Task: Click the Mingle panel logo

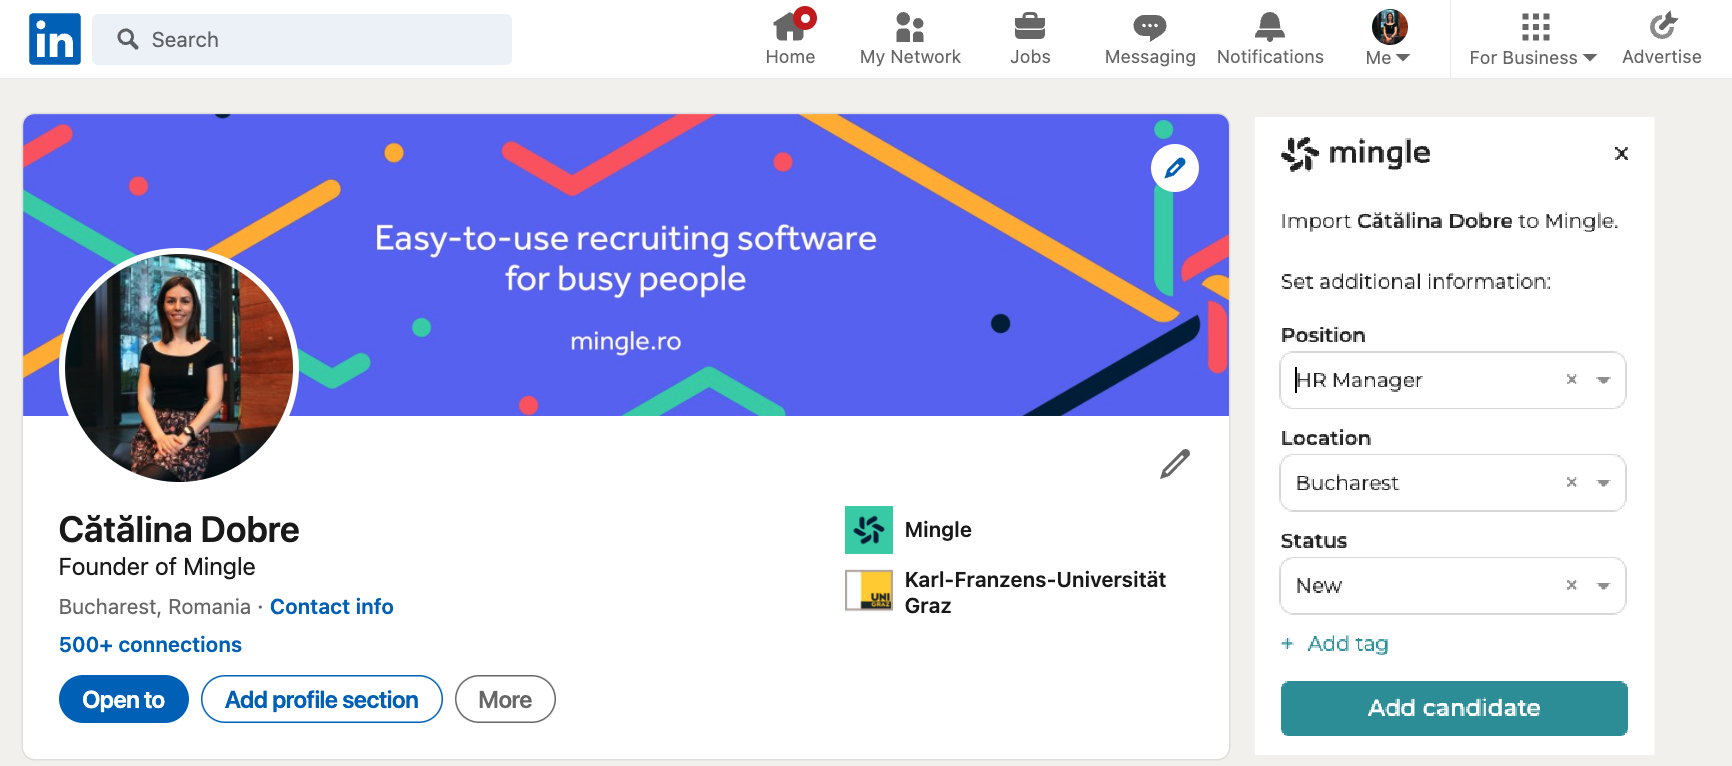Action: click(1355, 153)
